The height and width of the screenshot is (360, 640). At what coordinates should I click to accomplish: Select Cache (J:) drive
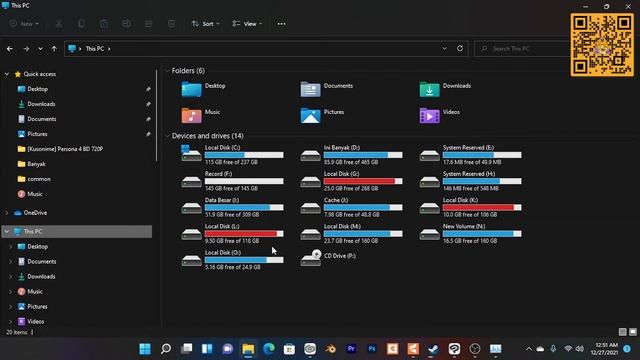pyautogui.click(x=351, y=207)
